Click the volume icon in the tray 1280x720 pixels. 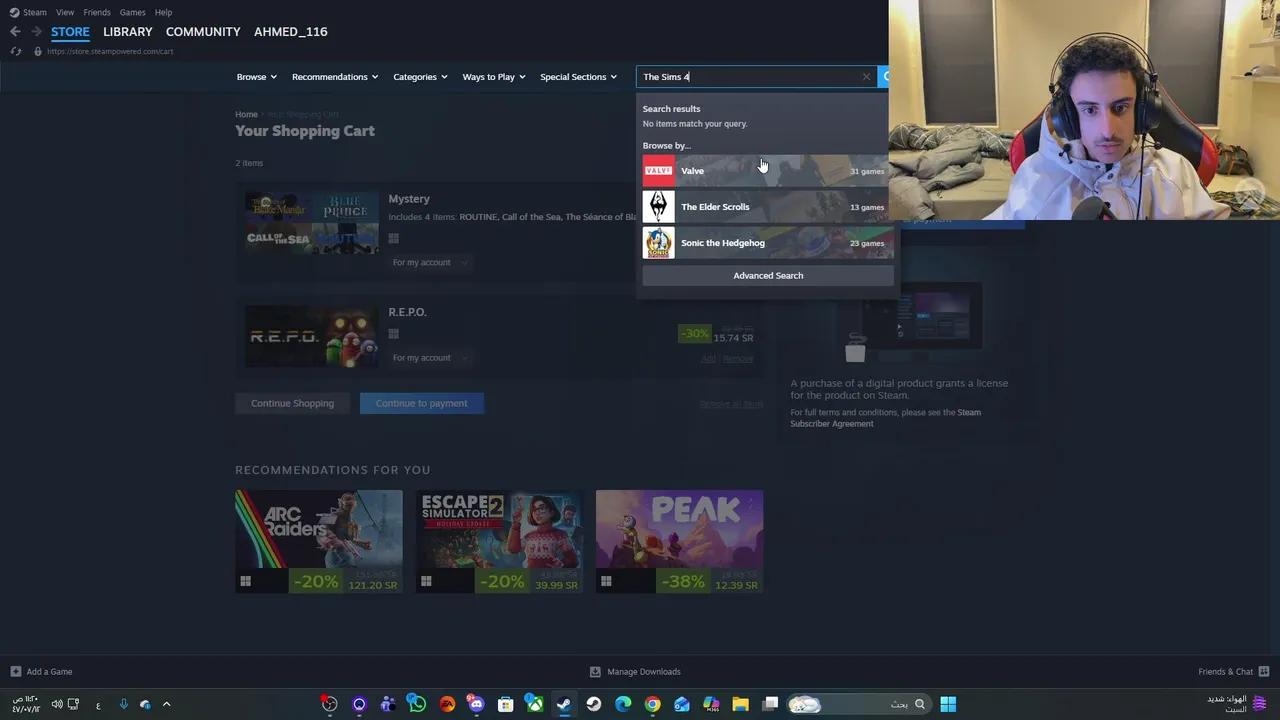coord(57,704)
